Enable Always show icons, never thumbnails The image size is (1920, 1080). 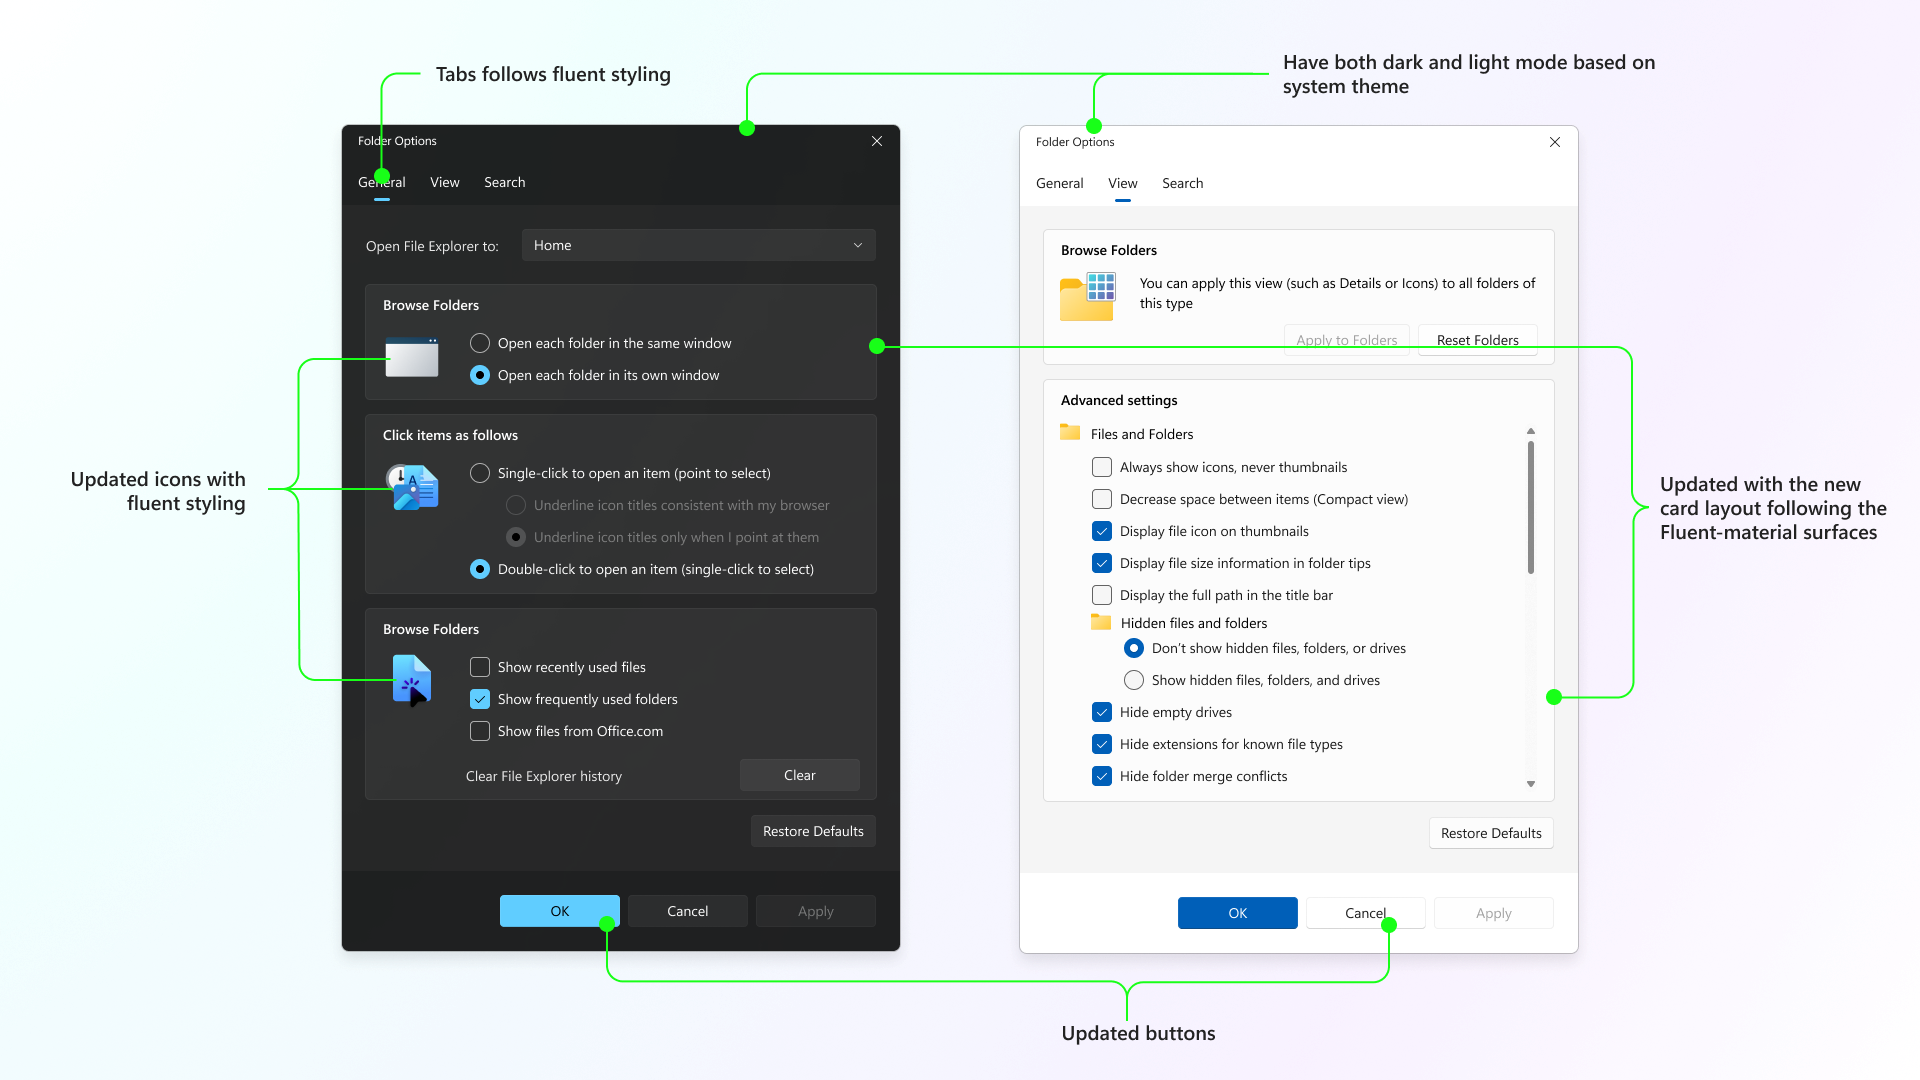click(1102, 467)
